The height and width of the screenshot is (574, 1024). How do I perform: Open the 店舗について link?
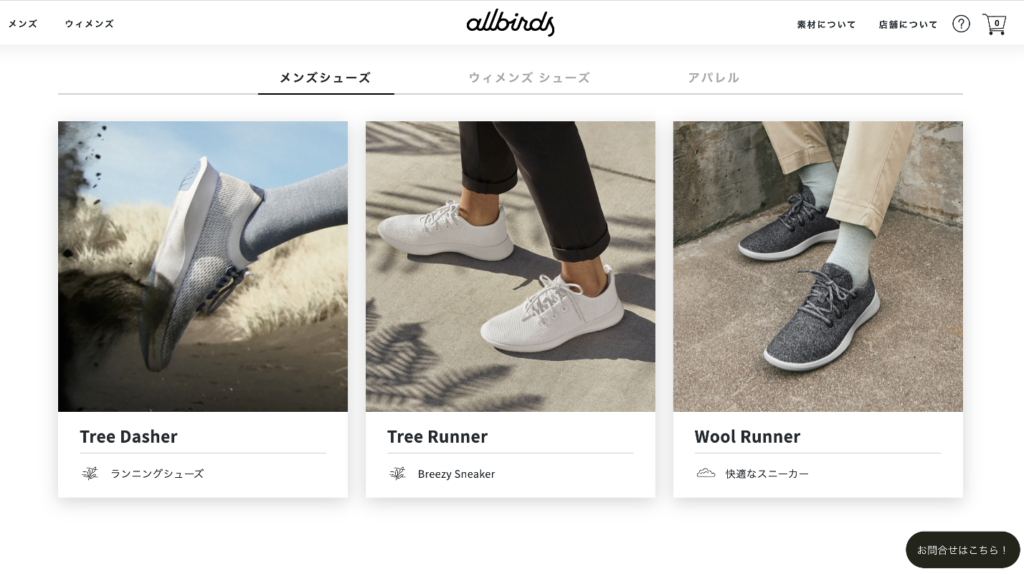click(908, 25)
